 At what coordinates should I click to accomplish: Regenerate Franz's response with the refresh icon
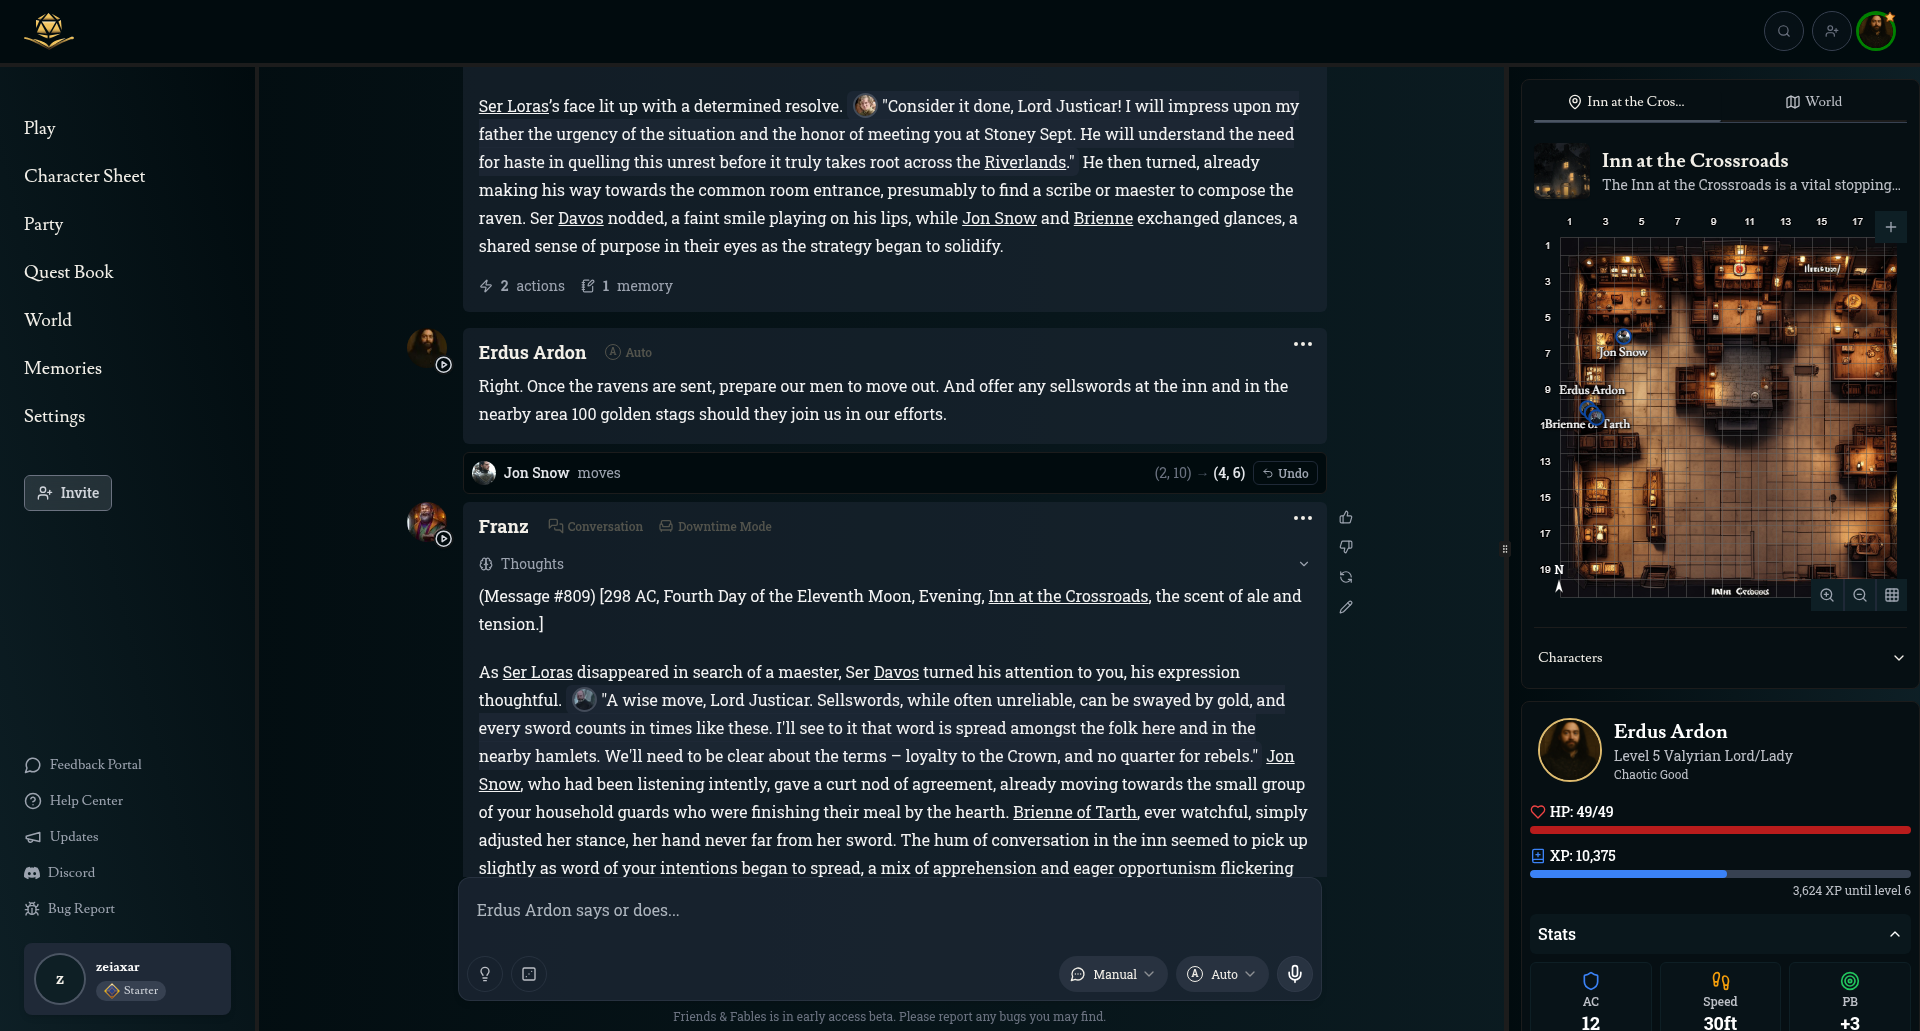1346,577
